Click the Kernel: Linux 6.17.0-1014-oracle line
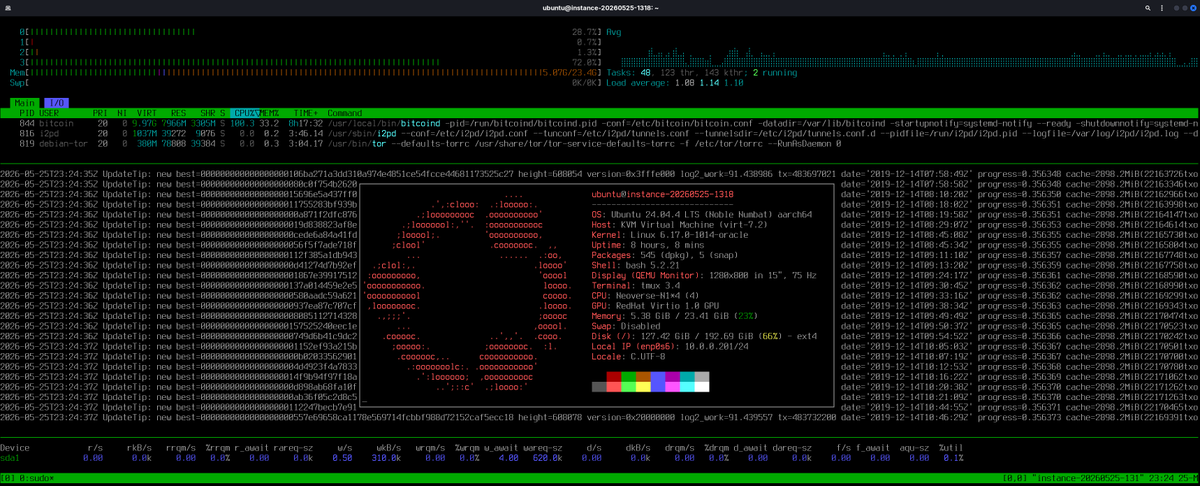 (669, 233)
